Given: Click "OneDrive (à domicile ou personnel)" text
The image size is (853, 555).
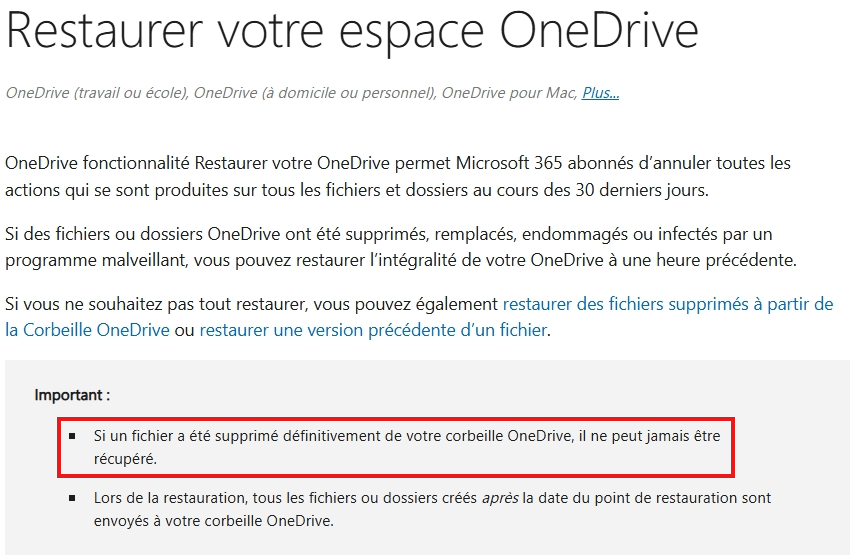Looking at the screenshot, I should click(315, 93).
